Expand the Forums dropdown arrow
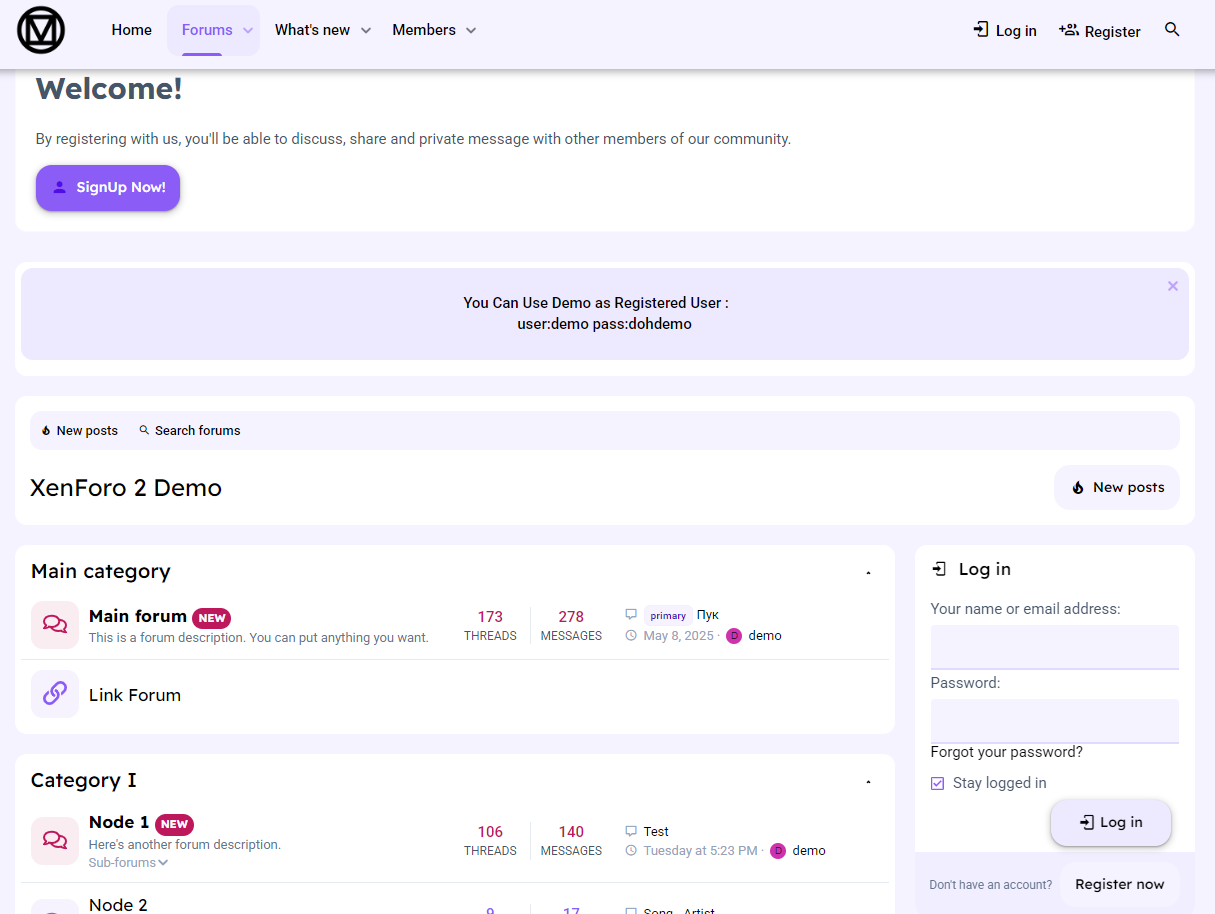This screenshot has width=1215, height=914. [248, 30]
